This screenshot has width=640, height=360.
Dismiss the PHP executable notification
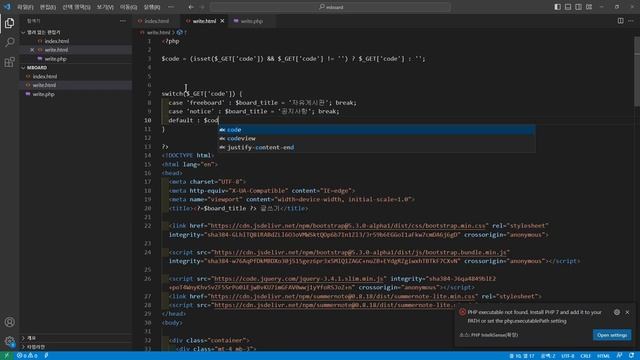(627, 312)
